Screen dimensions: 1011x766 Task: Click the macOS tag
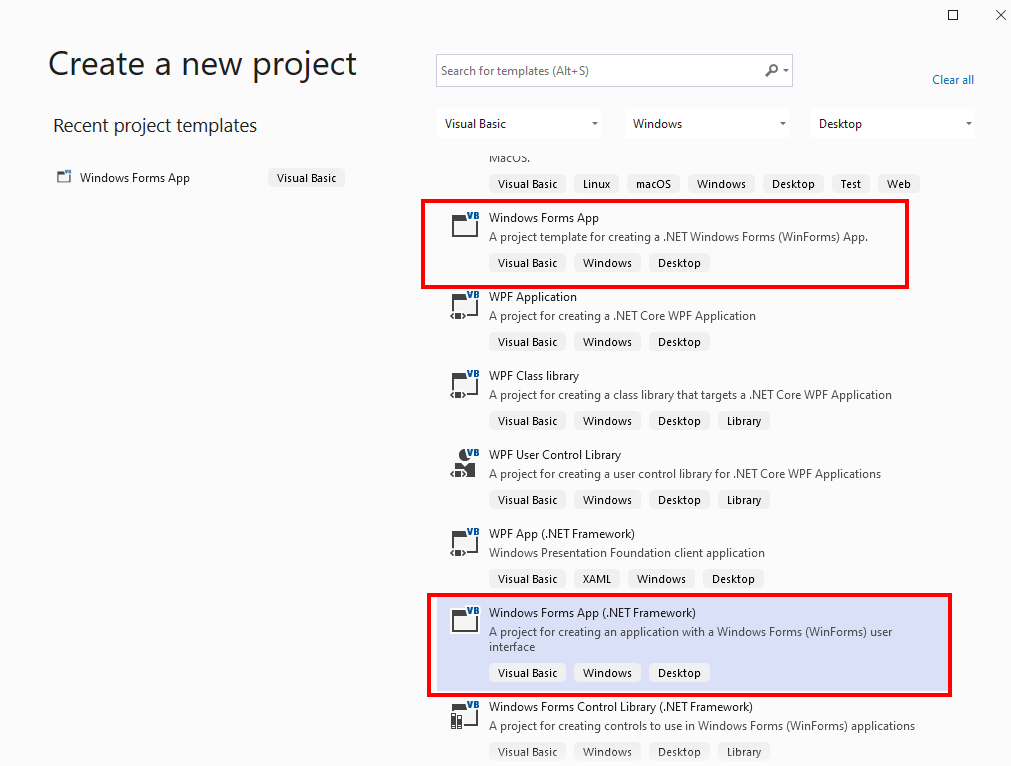[x=653, y=184]
